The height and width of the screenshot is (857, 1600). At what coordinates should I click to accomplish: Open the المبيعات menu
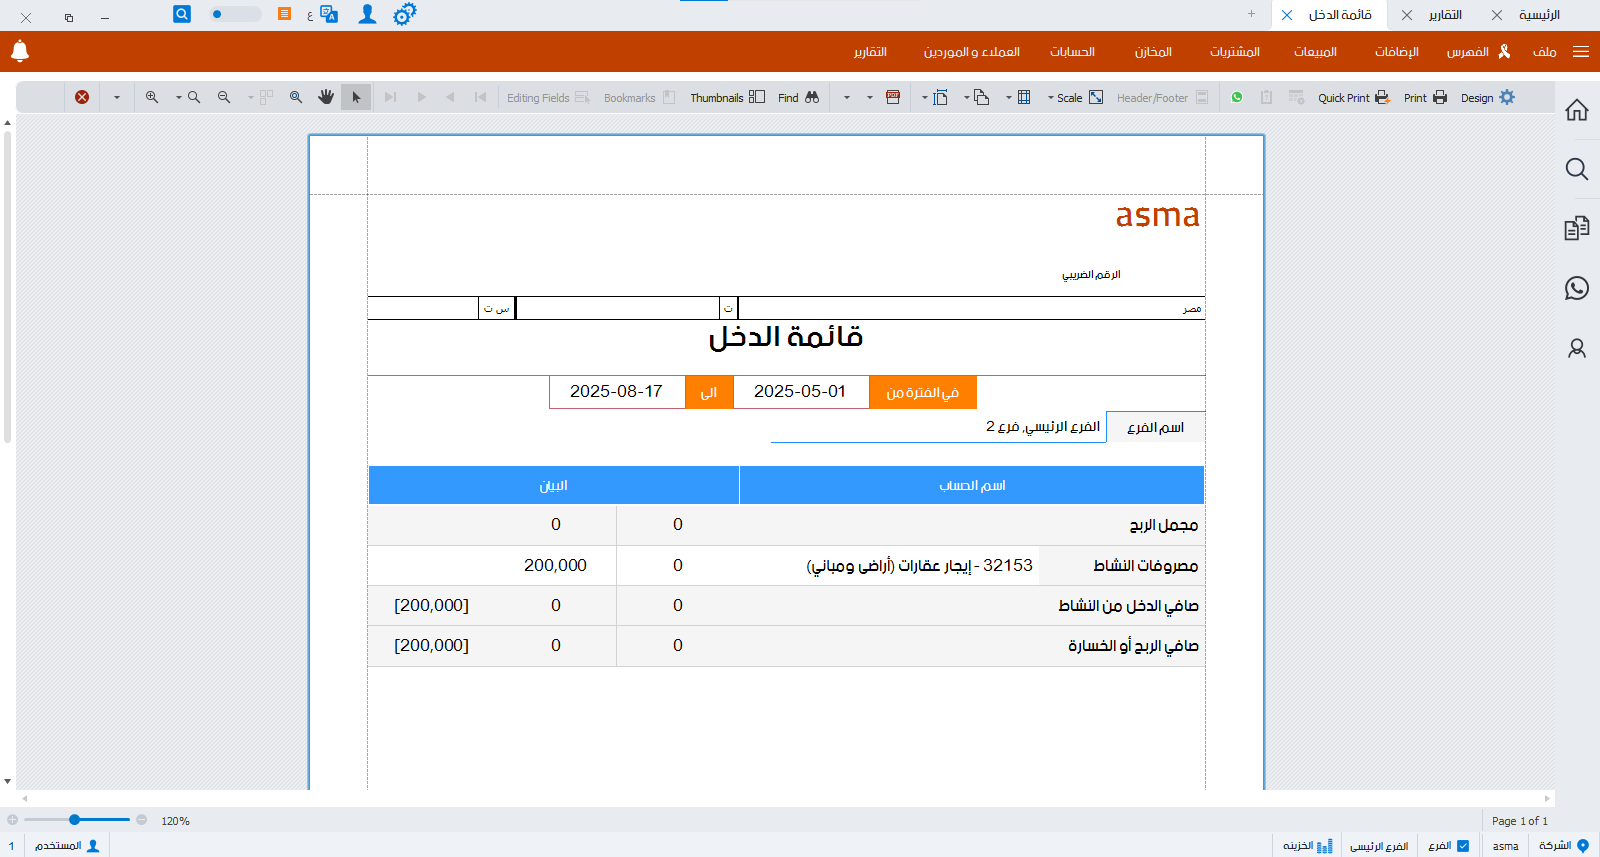coord(1315,52)
